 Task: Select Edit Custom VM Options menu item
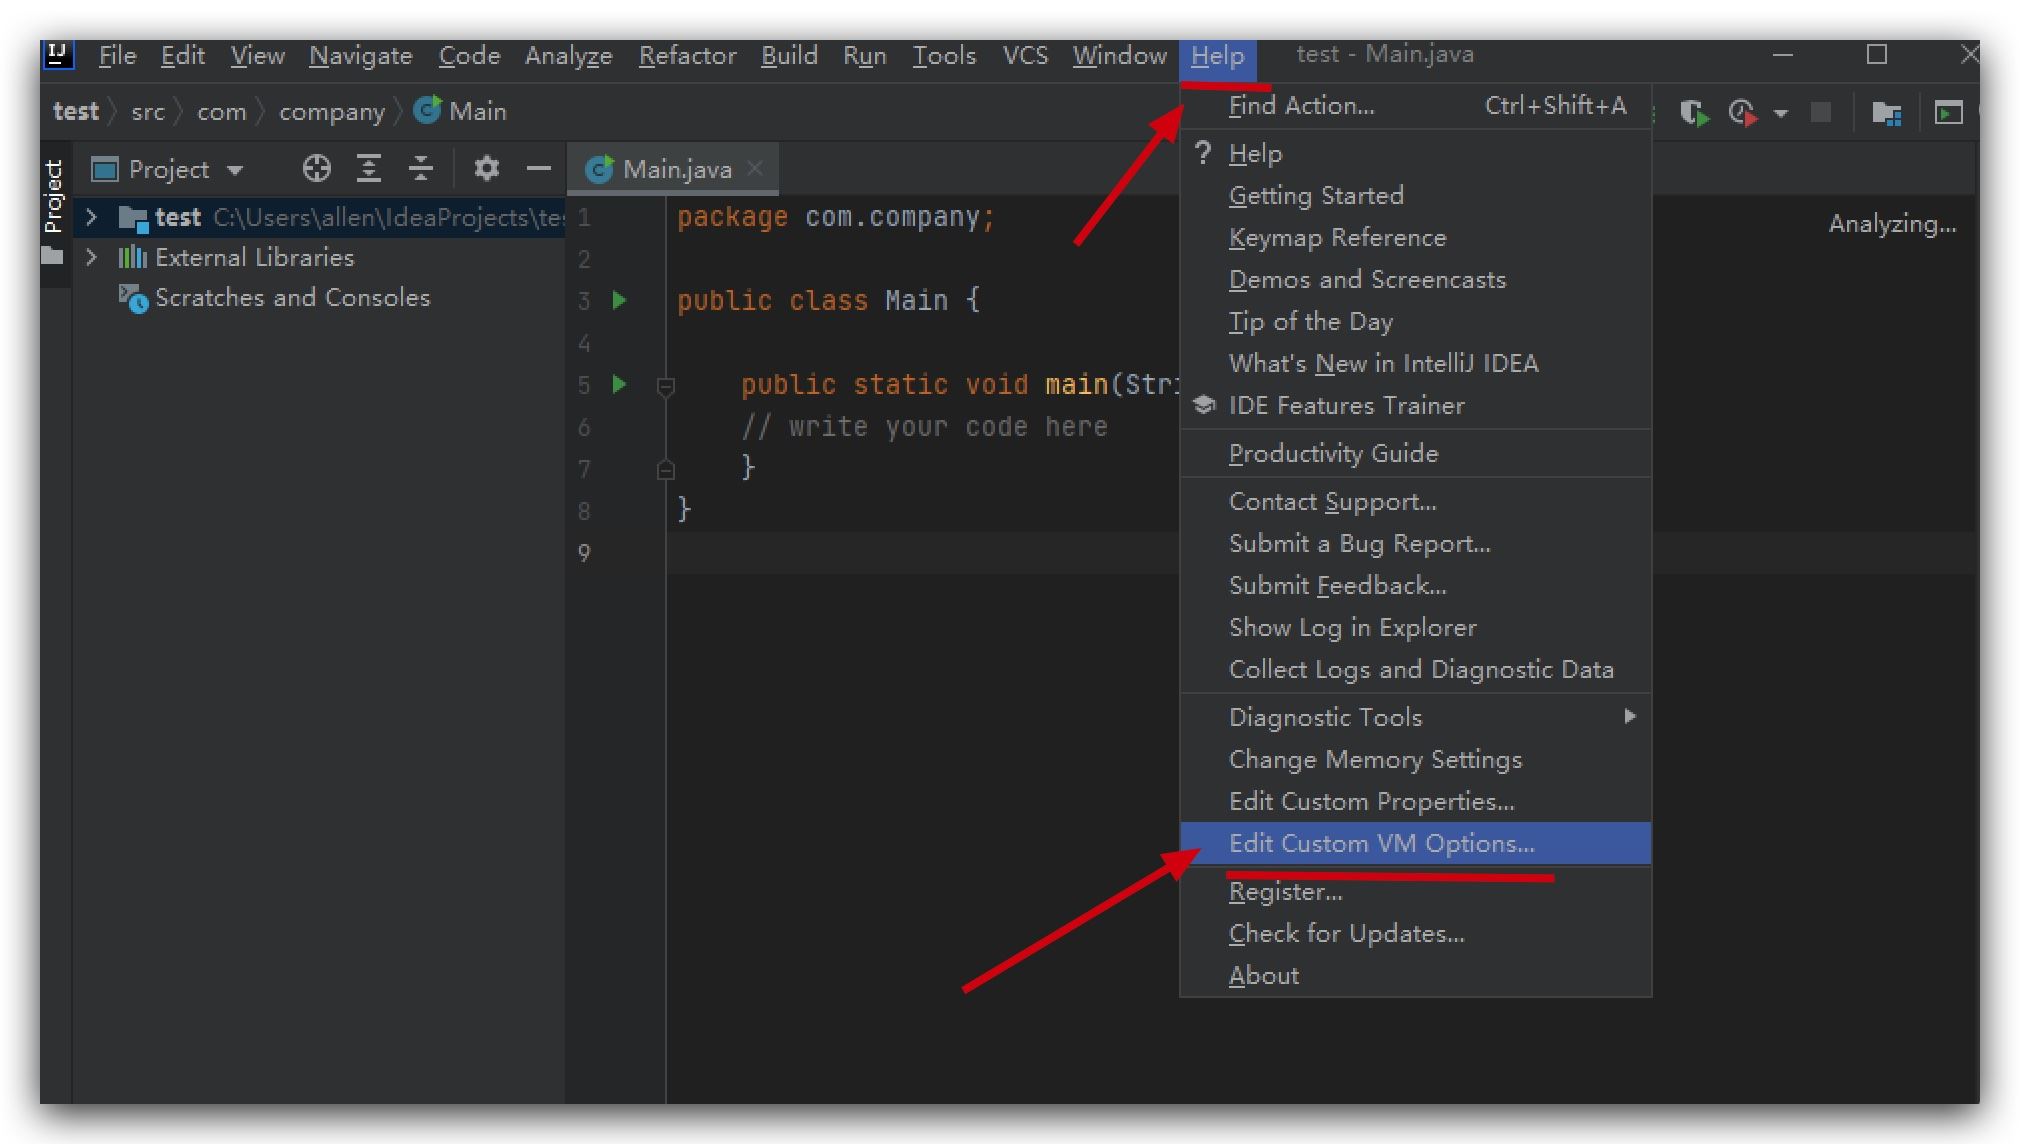pyautogui.click(x=1380, y=843)
